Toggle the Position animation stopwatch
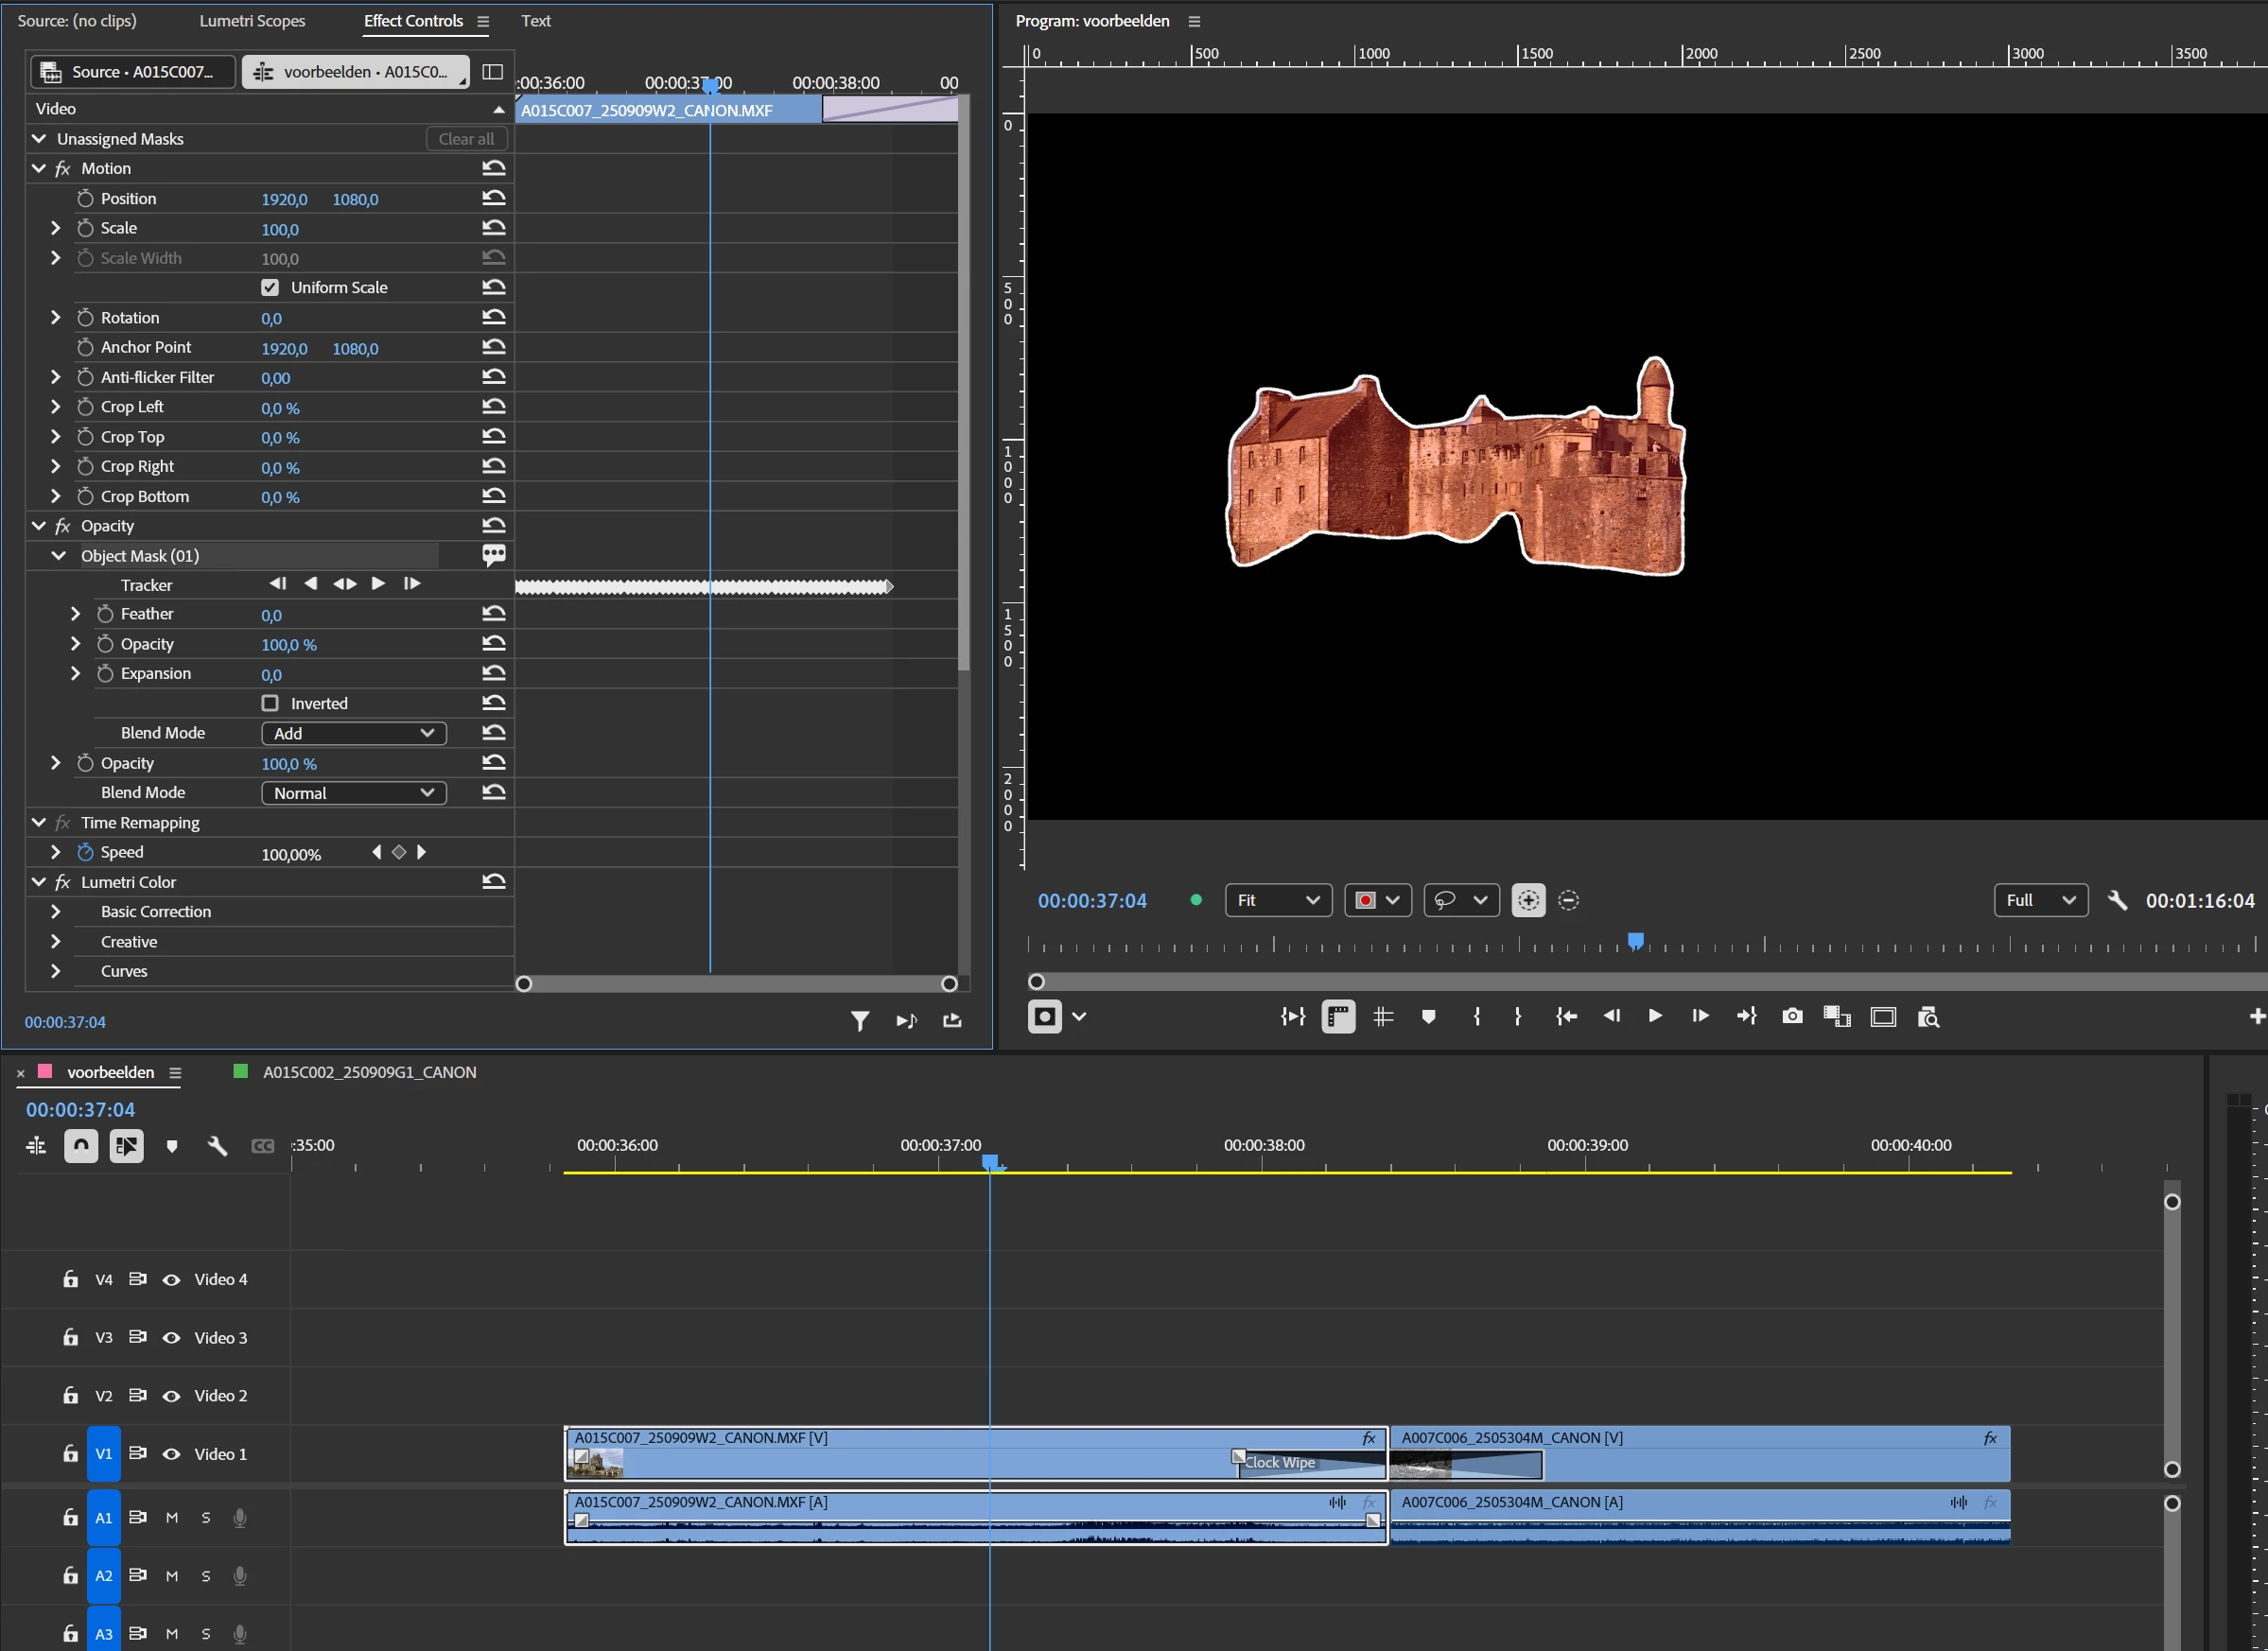 point(85,199)
